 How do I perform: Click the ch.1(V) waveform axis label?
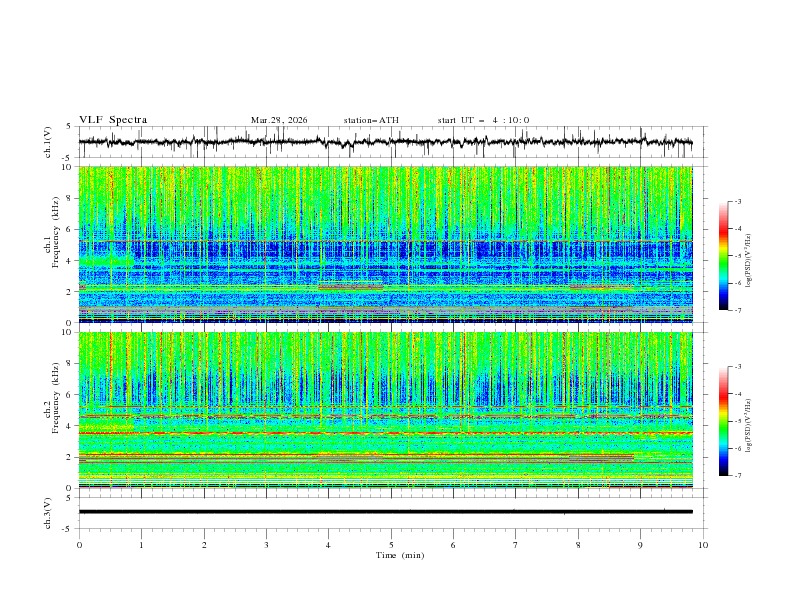(48, 142)
